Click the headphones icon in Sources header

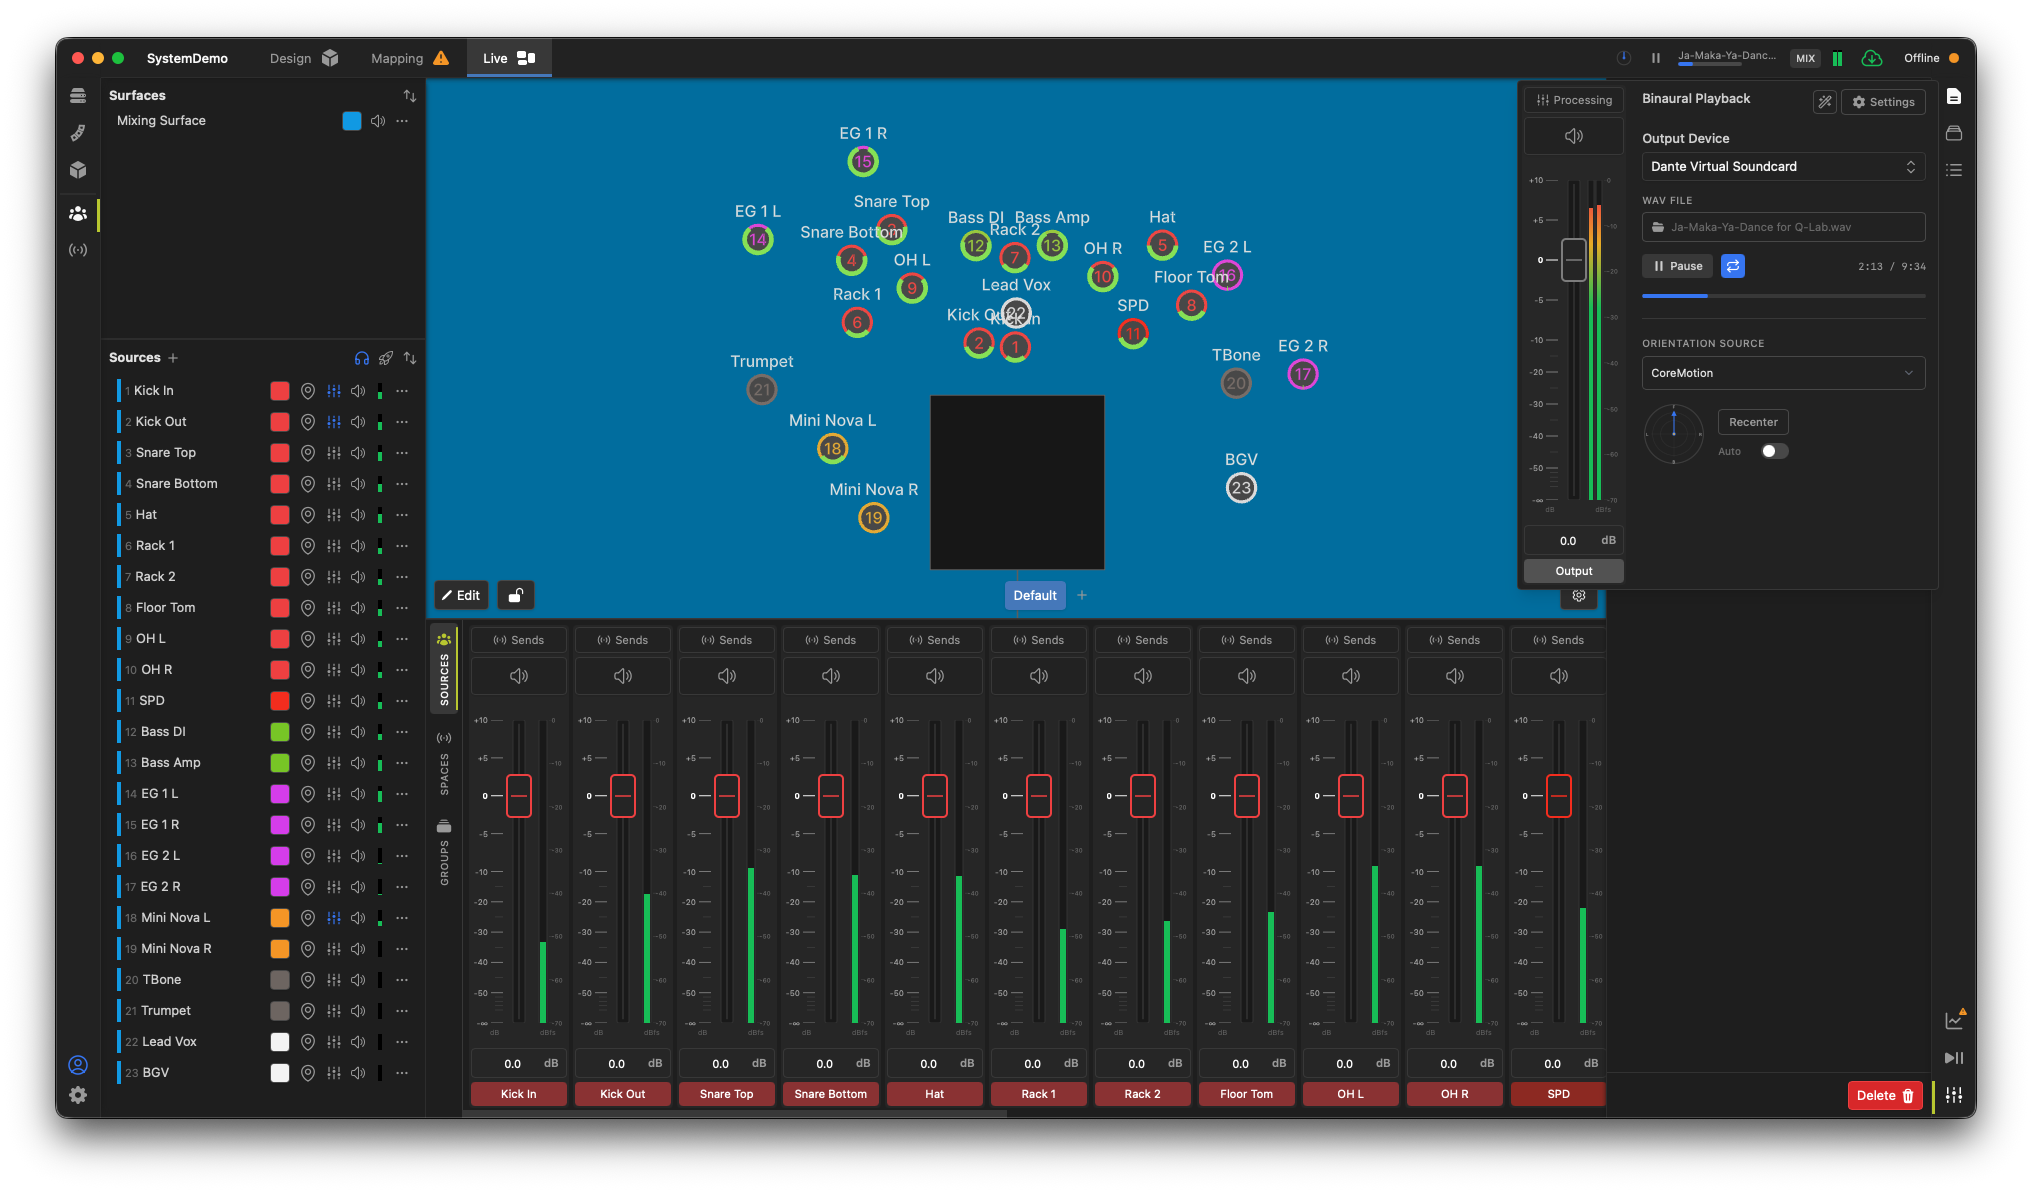point(362,358)
